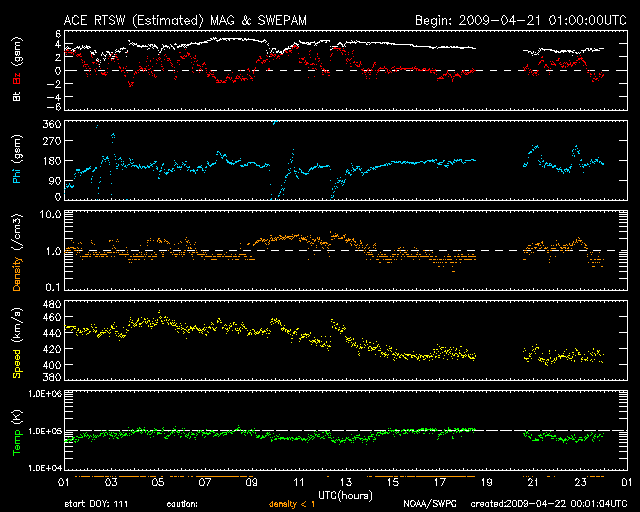
Task: Select the Bt Bz (gsm) axis label
Action: [x=17, y=72]
